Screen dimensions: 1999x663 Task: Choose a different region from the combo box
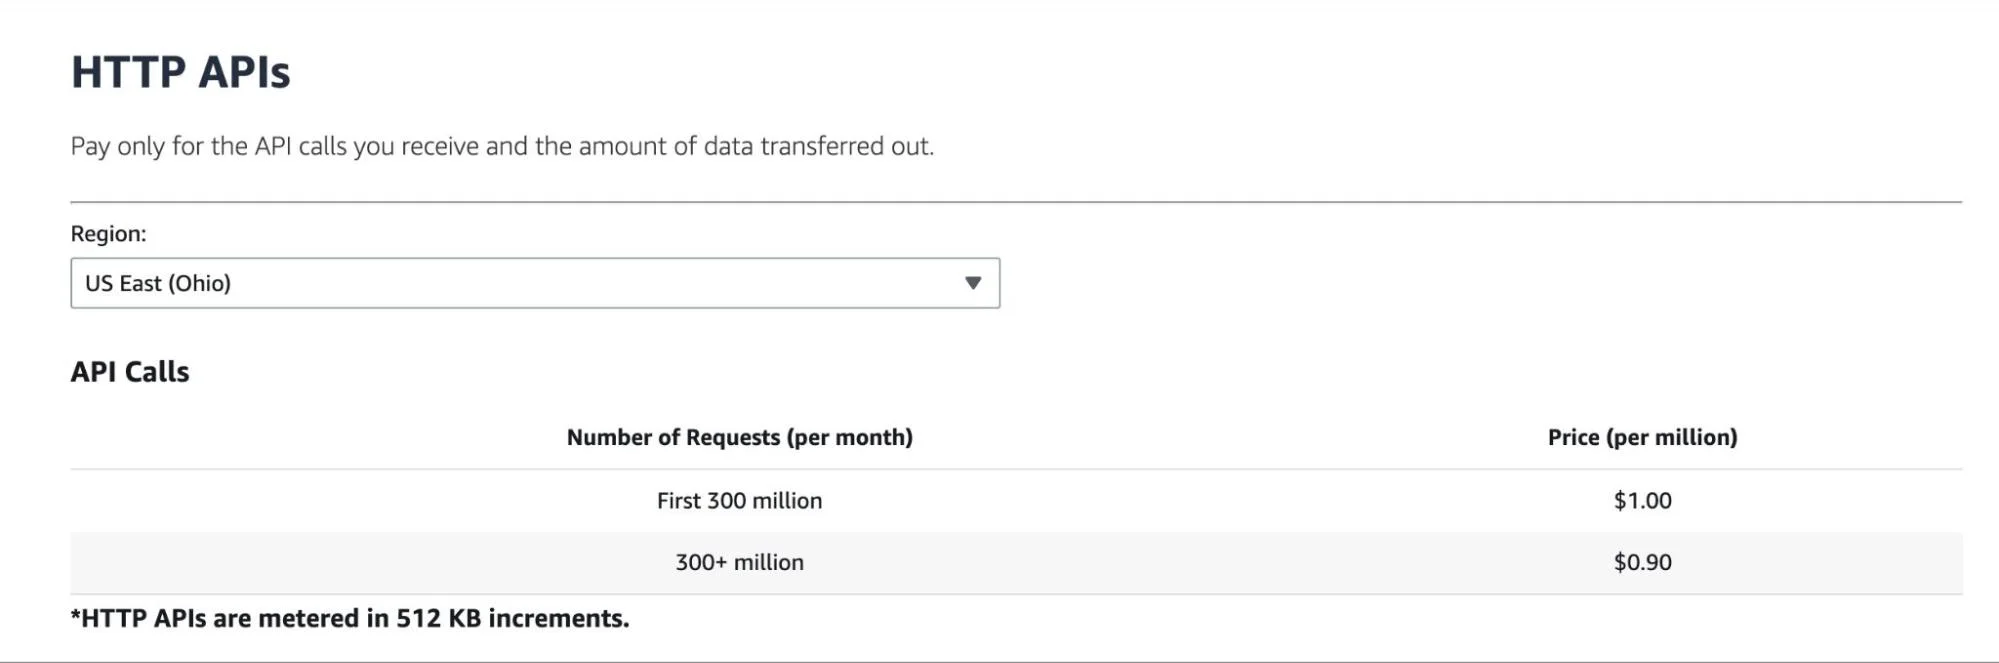534,283
